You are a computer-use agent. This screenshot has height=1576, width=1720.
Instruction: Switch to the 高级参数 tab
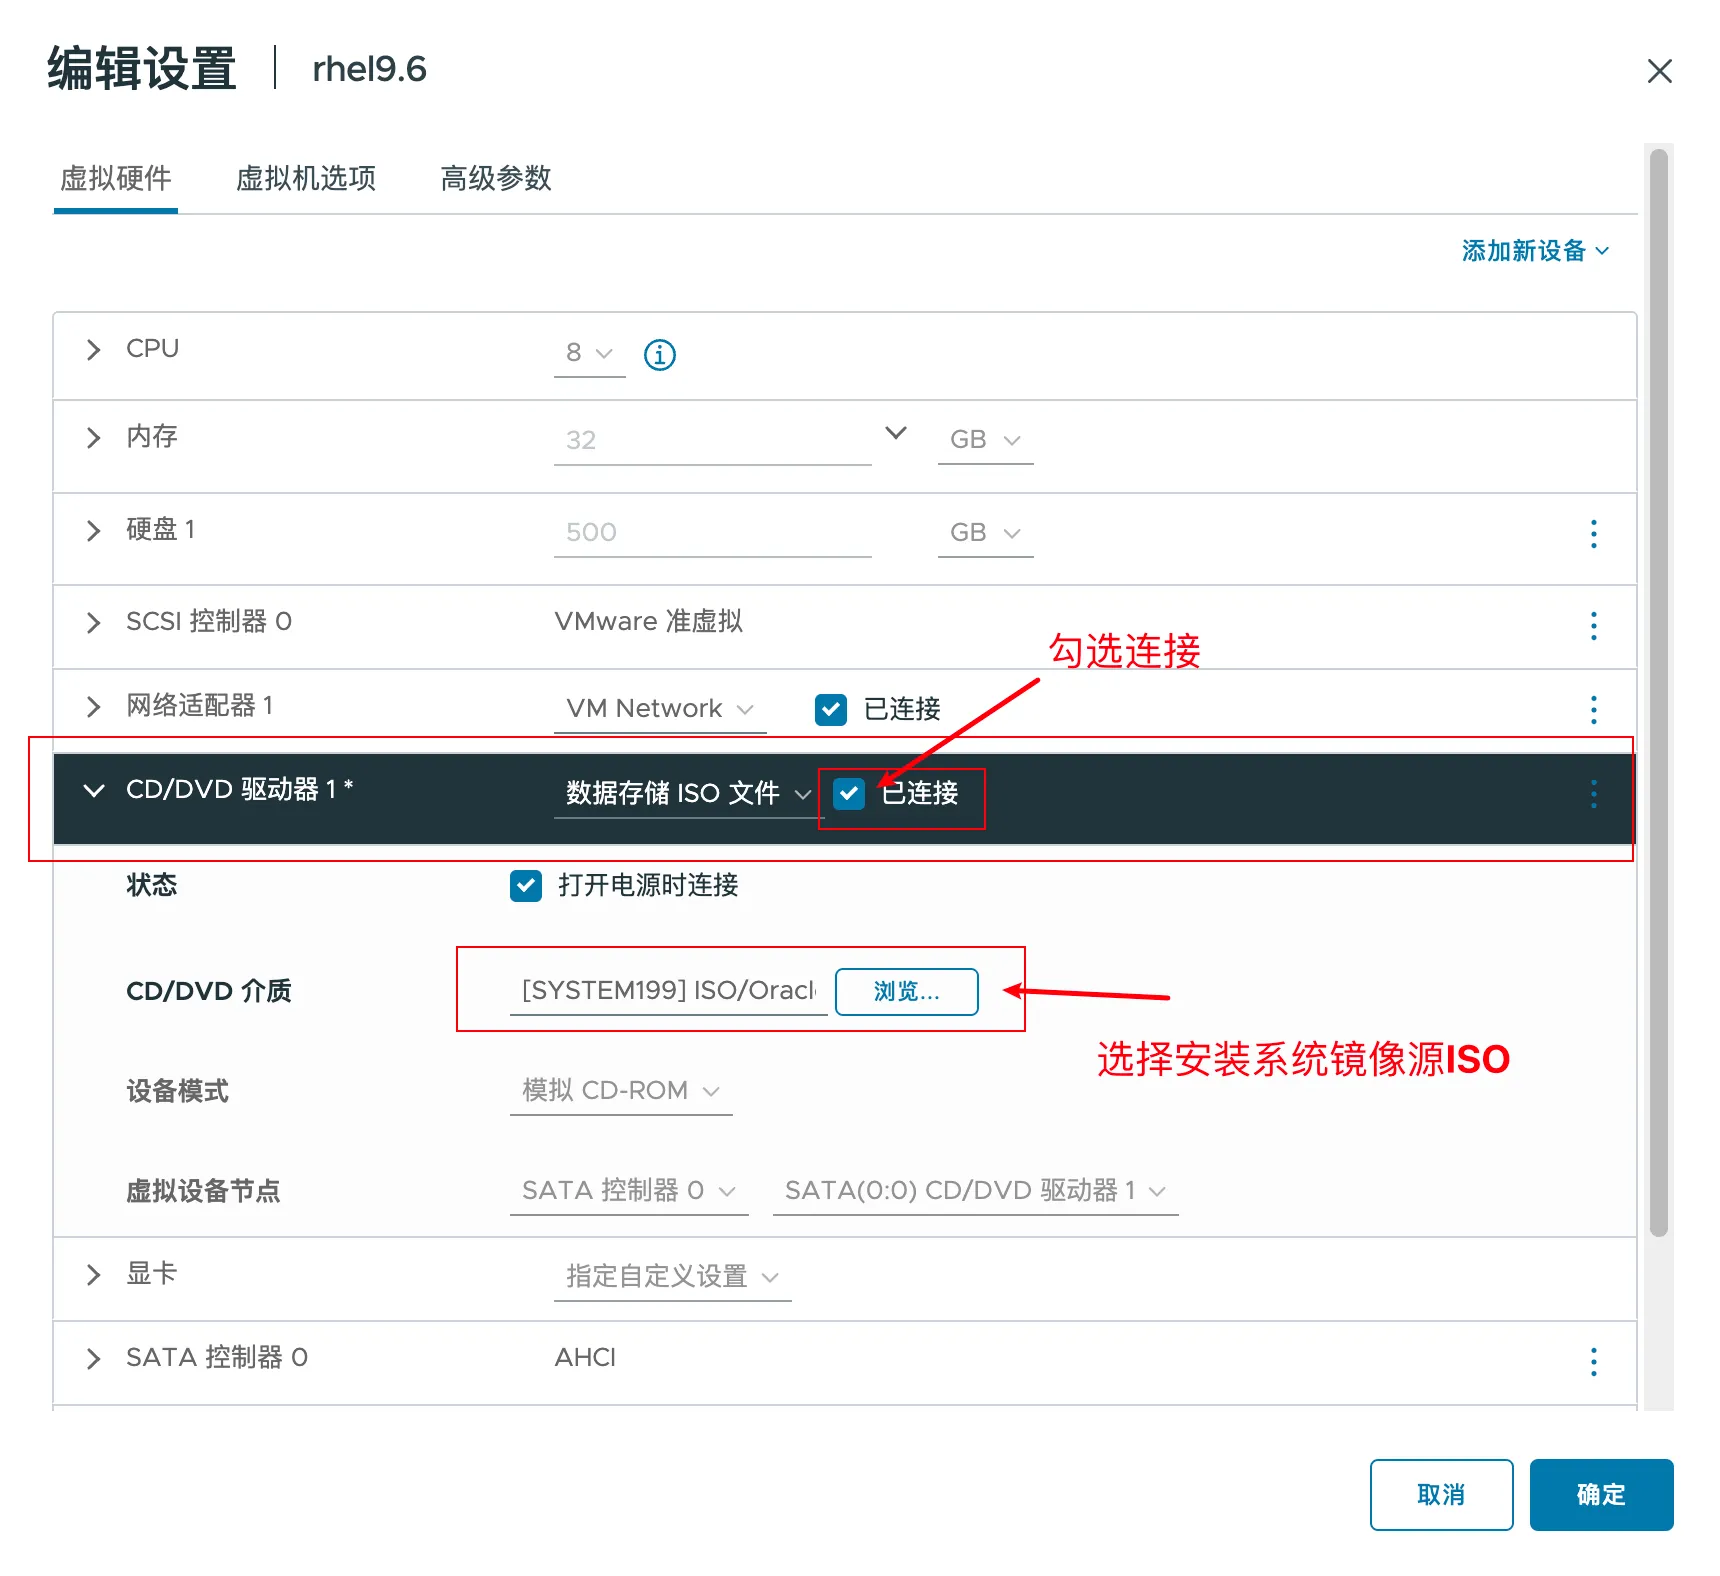point(495,179)
